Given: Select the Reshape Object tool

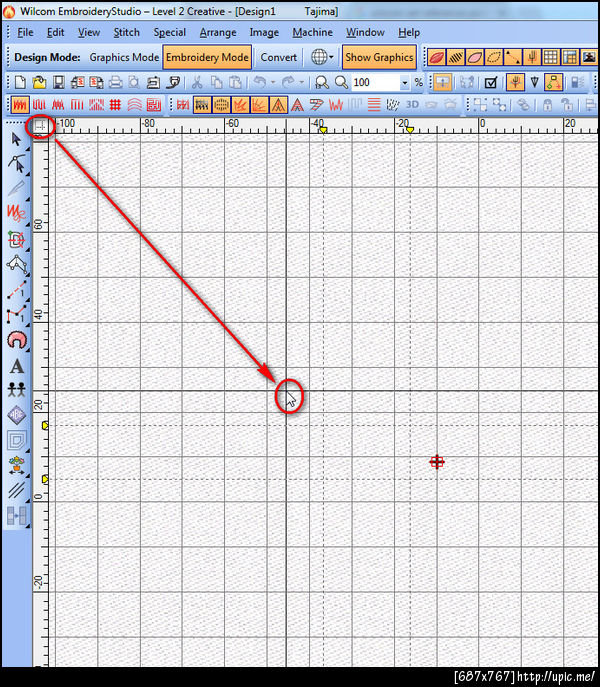Looking at the screenshot, I should (17, 164).
